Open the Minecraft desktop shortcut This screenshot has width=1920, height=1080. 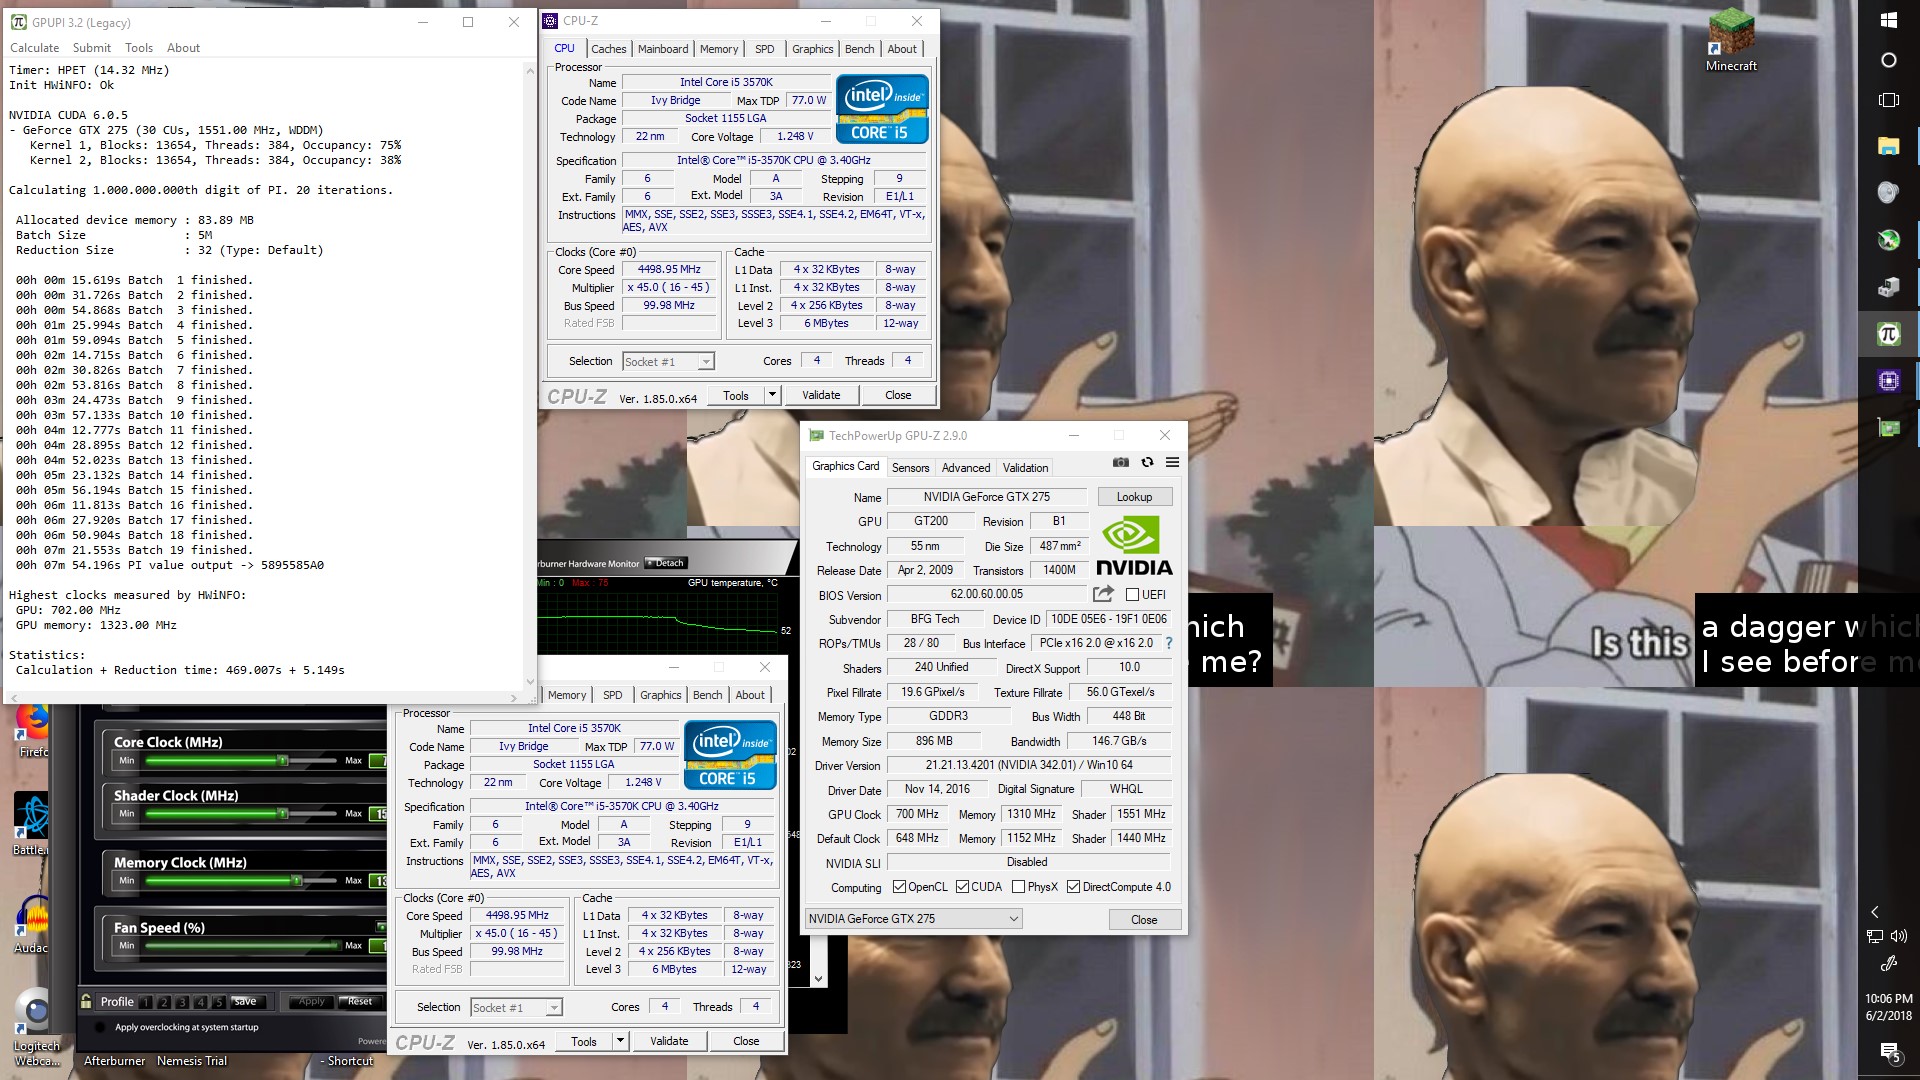(1731, 40)
